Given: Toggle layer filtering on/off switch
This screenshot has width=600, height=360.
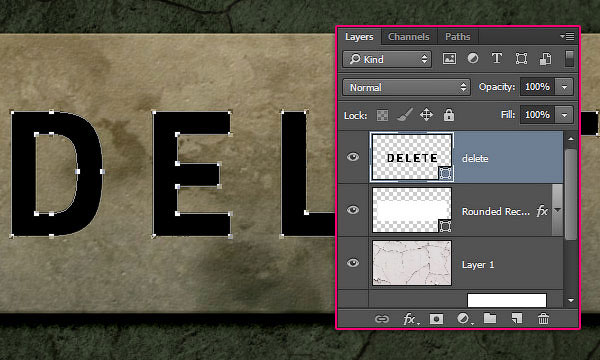Looking at the screenshot, I should (x=569, y=59).
